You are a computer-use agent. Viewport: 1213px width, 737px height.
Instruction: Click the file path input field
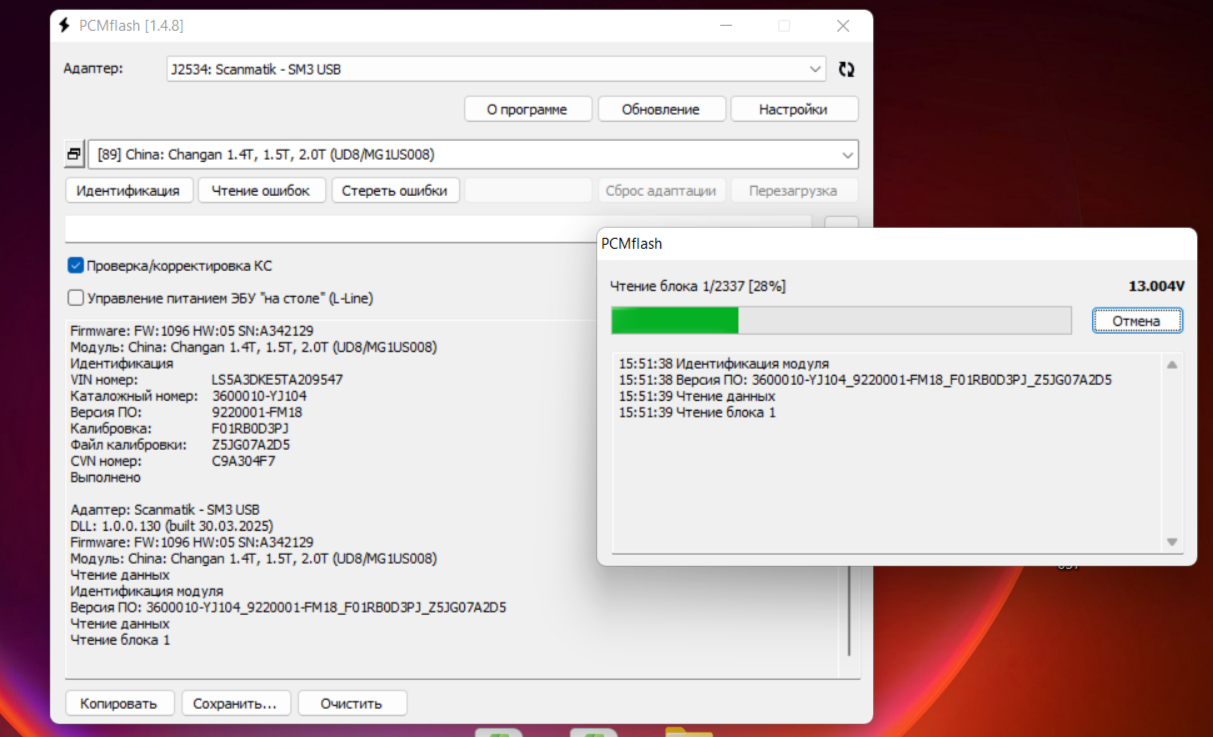coord(438,228)
